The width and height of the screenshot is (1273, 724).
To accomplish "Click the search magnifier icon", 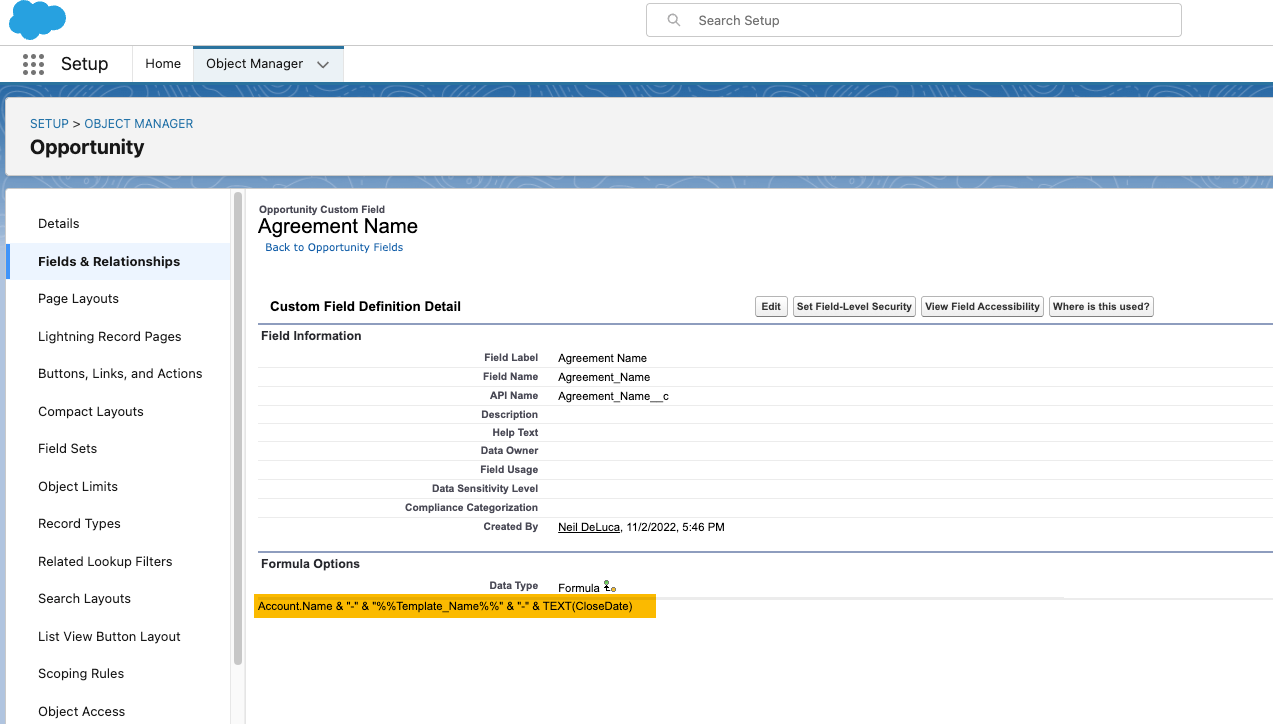I will coord(674,20).
